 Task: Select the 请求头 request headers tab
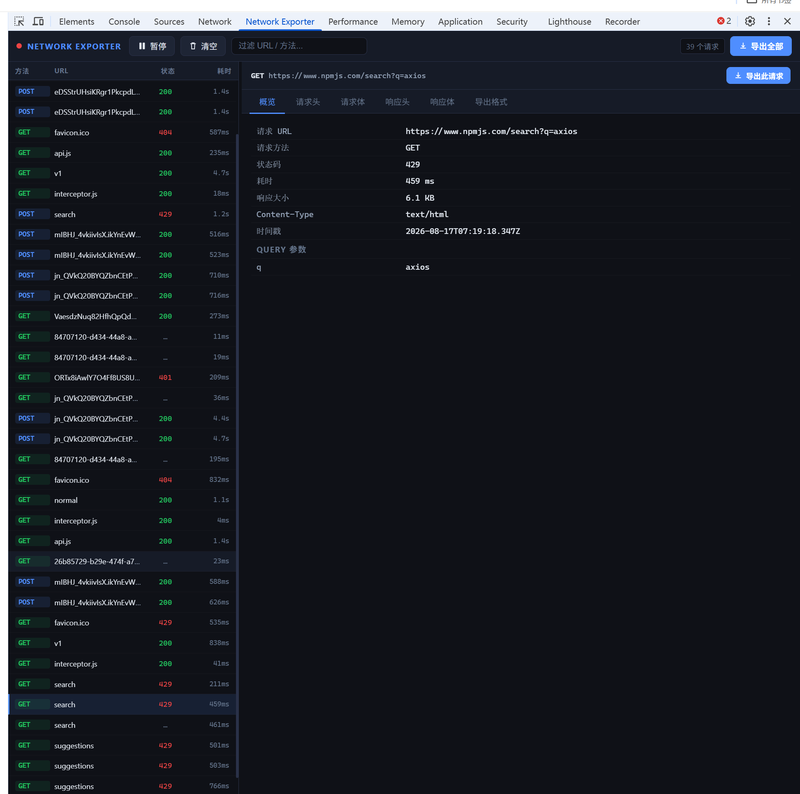308,102
